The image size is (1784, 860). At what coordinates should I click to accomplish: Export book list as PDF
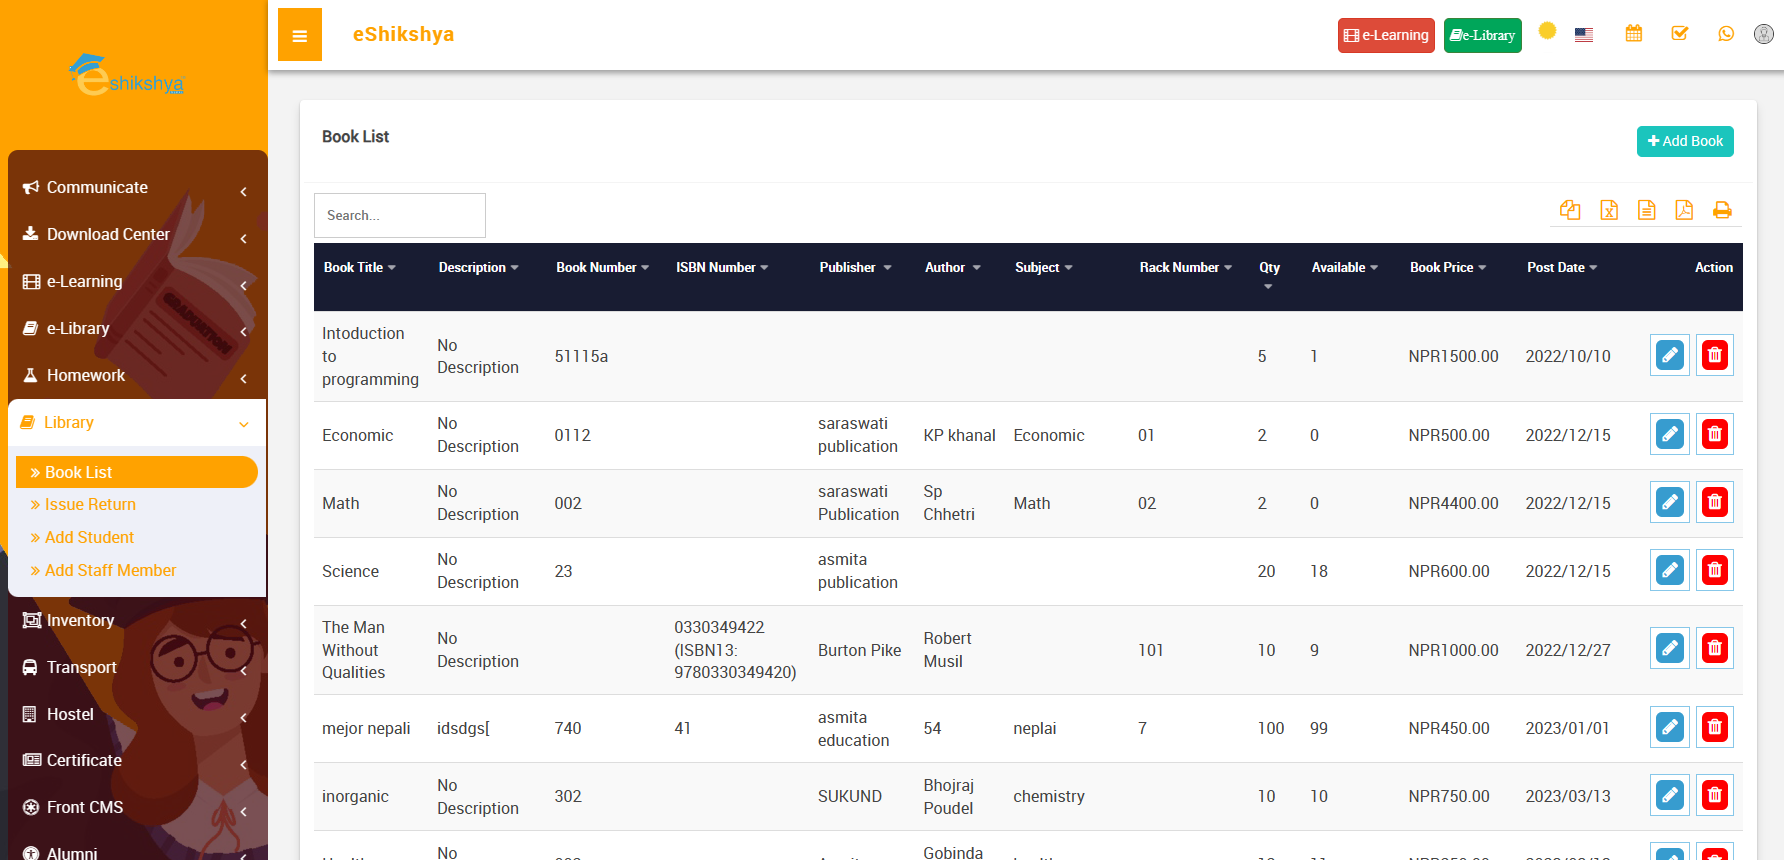point(1684,210)
